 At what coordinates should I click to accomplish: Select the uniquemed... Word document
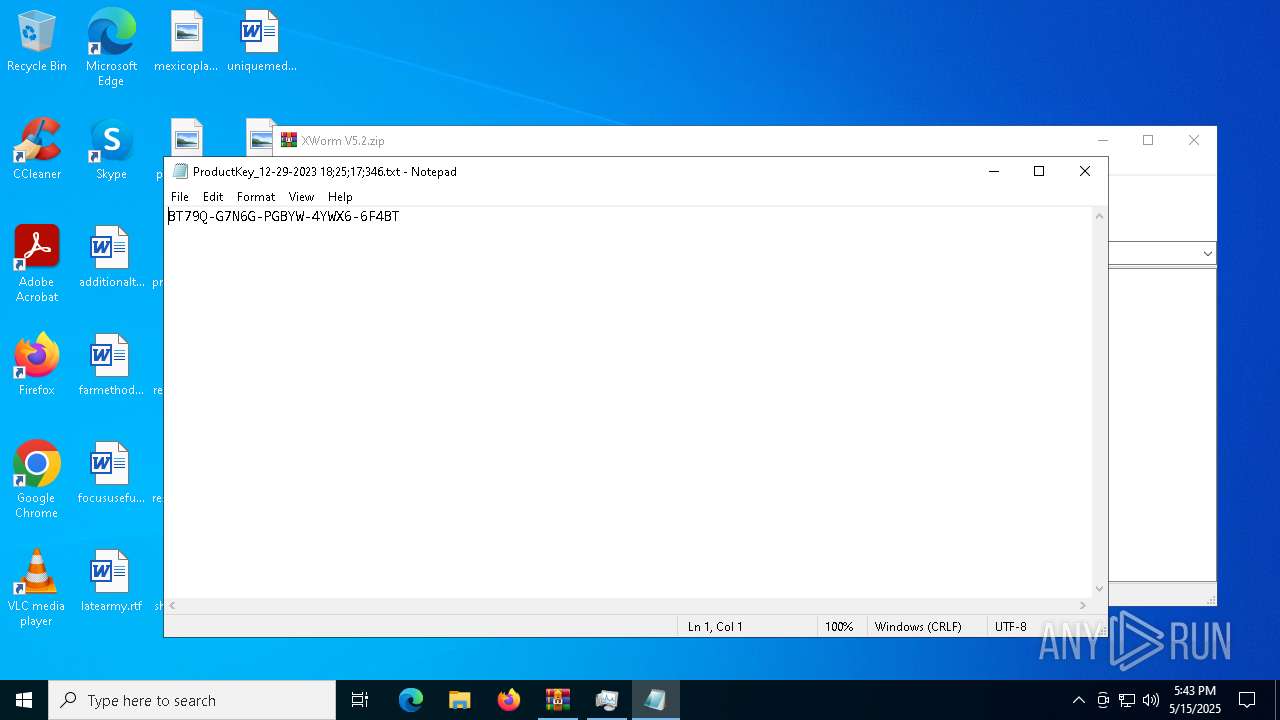tap(261, 42)
